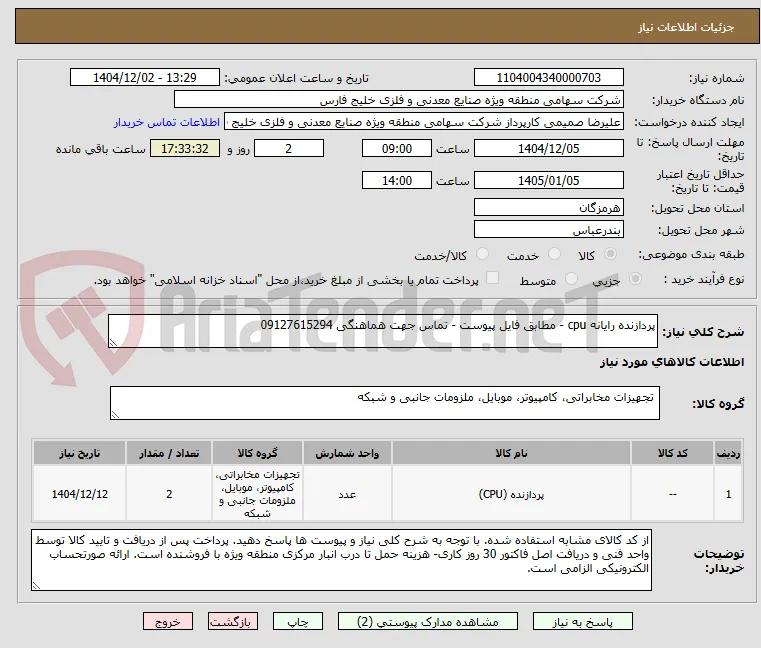Select the 'خدمت' radio button
Image resolution: width=761 pixels, height=648 pixels.
click(554, 254)
